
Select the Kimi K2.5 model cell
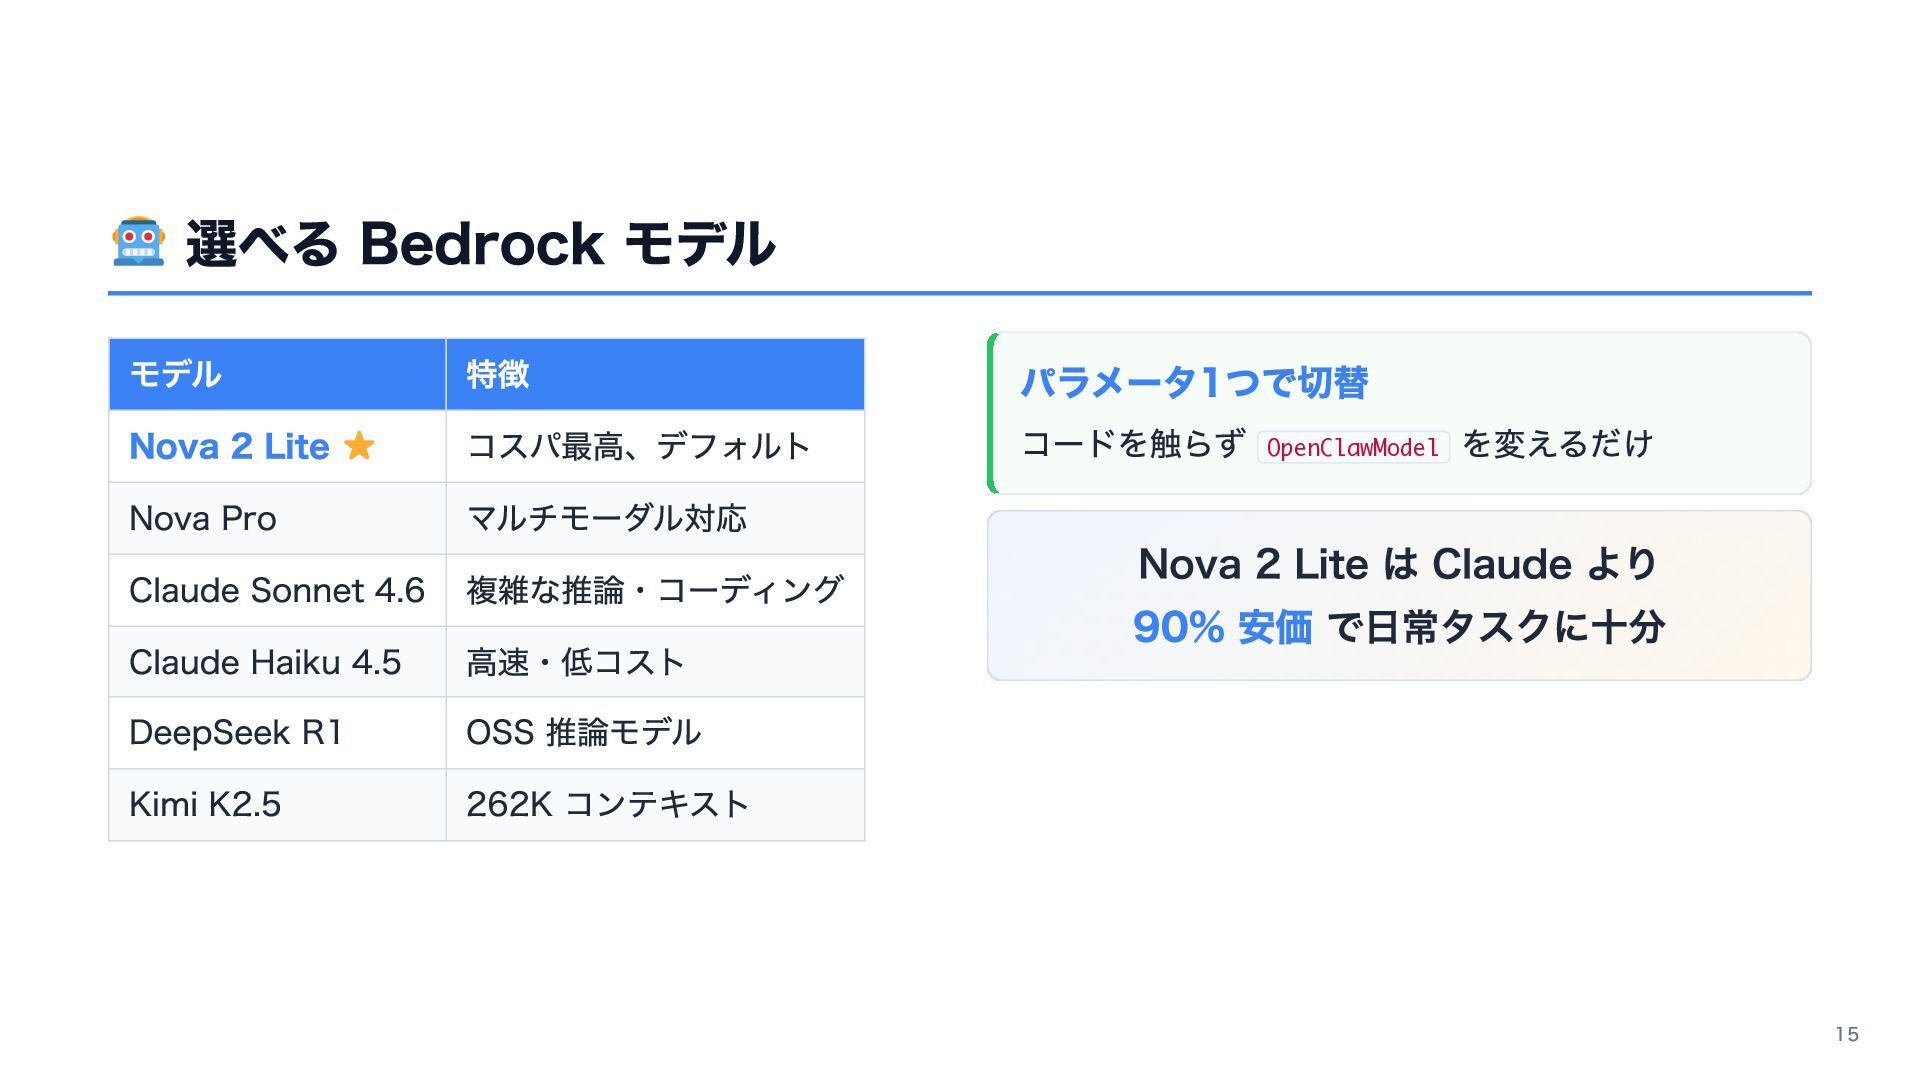[277, 805]
